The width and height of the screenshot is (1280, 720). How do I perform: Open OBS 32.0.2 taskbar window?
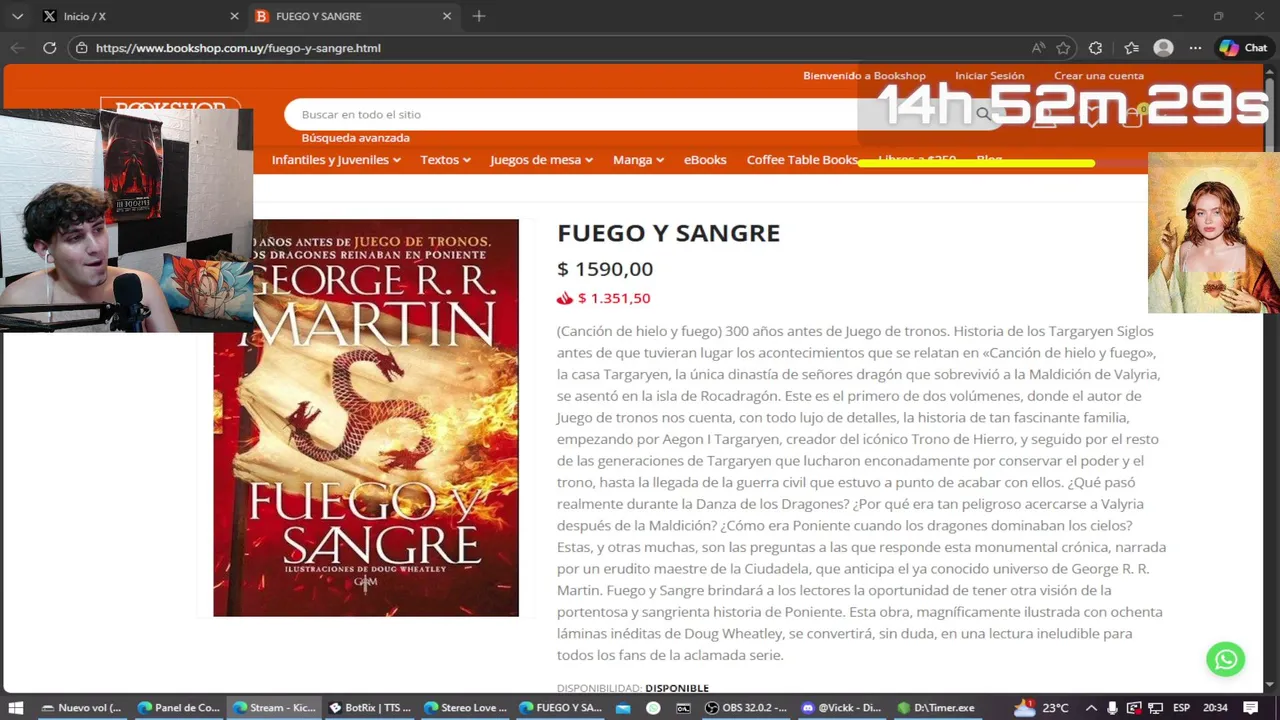tap(746, 708)
